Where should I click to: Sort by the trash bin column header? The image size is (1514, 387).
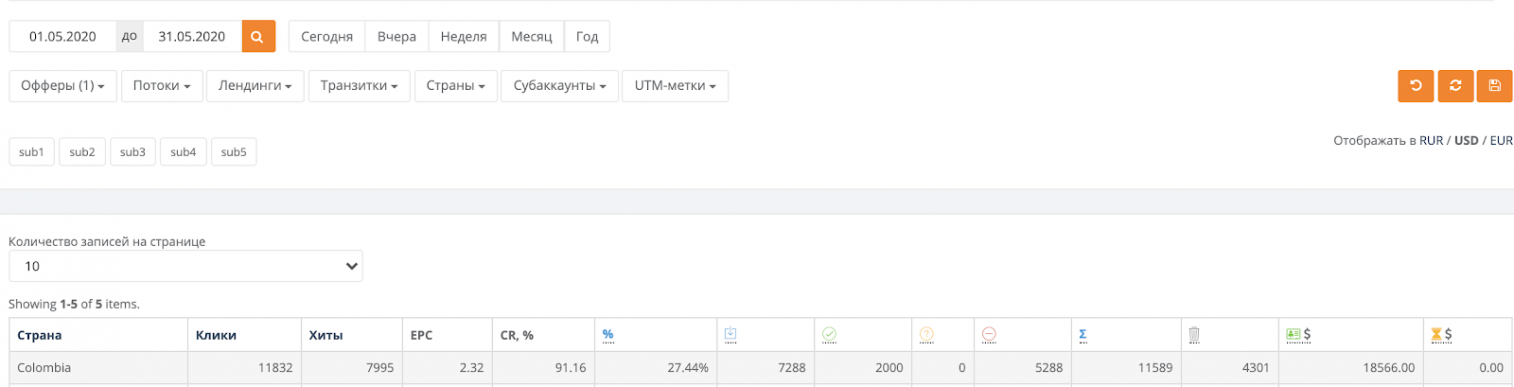1194,335
